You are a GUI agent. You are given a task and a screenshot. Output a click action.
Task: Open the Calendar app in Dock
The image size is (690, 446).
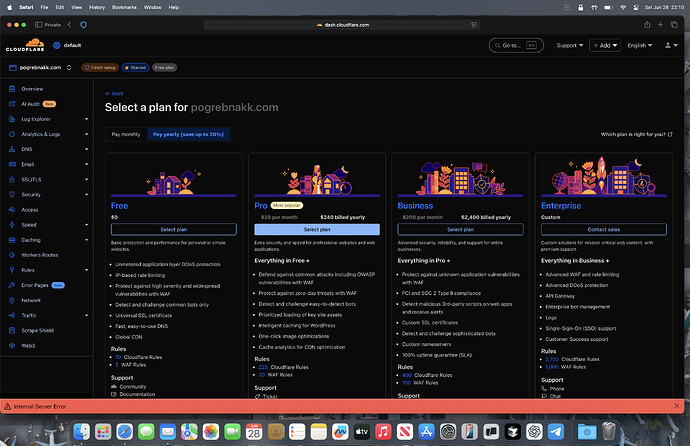(x=254, y=431)
